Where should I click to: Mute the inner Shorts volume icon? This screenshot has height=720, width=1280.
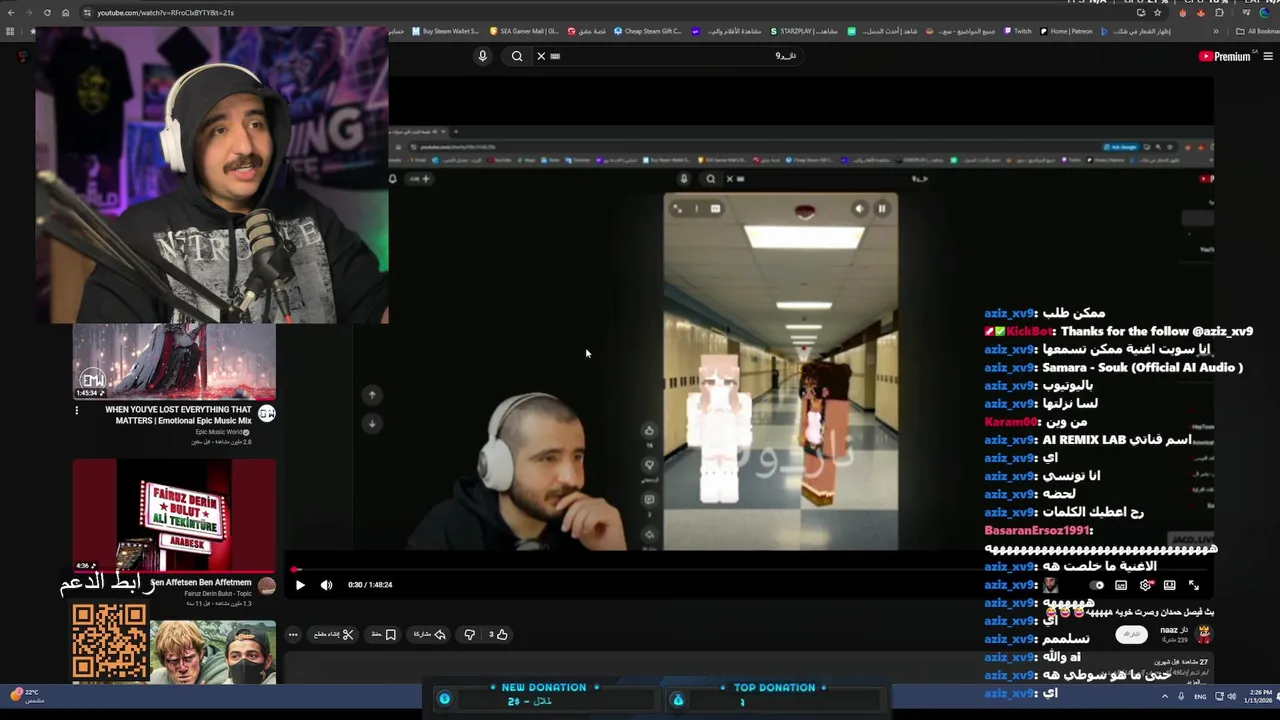pos(859,209)
